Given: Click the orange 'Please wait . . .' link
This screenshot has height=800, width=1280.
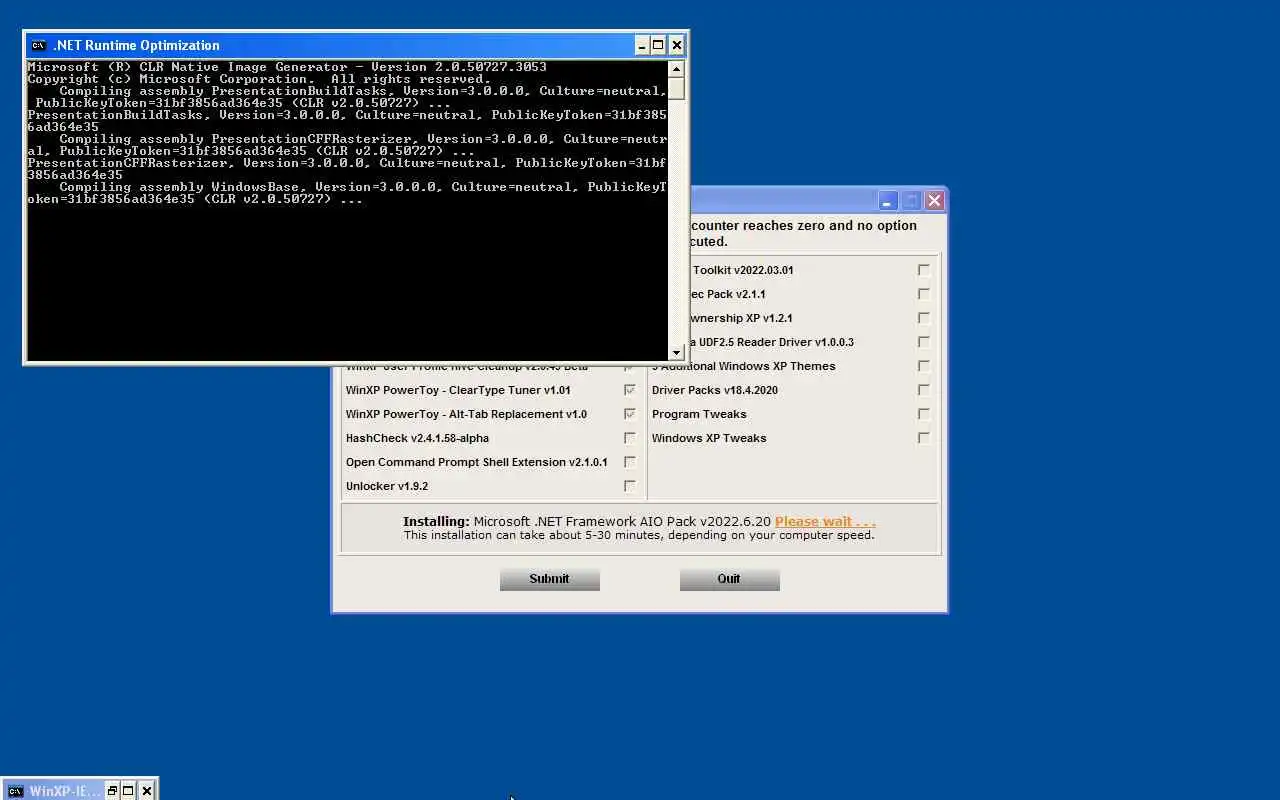Looking at the screenshot, I should (x=825, y=521).
